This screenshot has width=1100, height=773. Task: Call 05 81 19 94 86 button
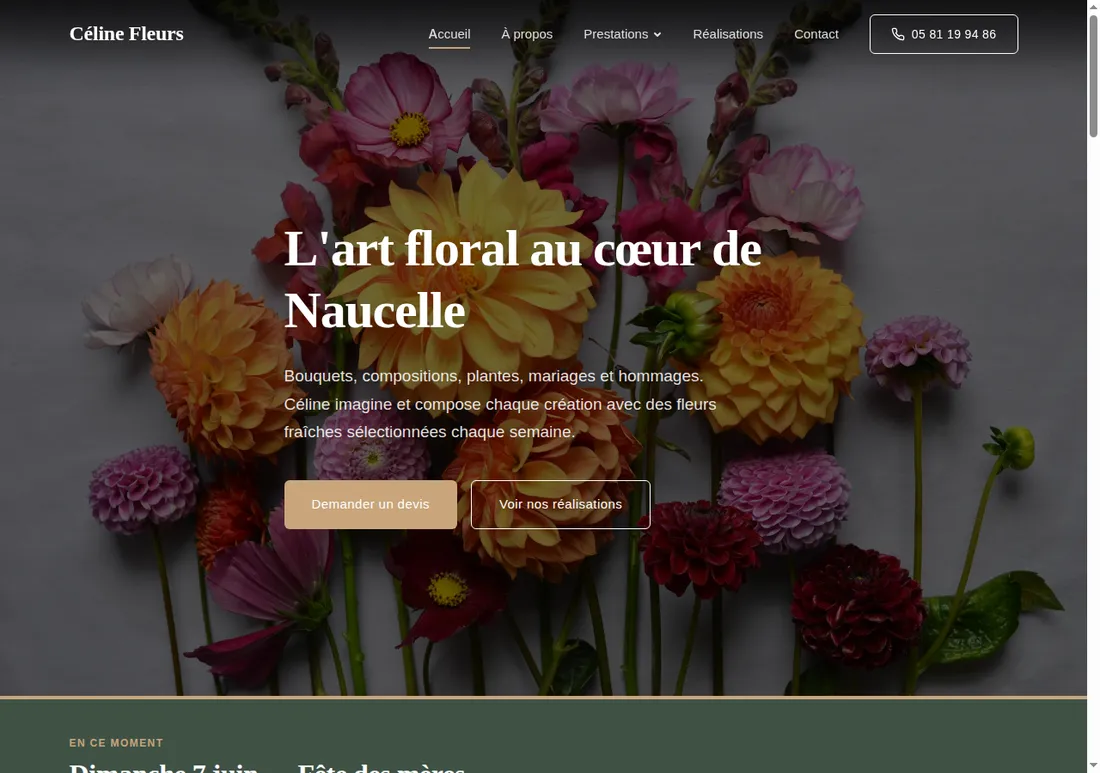[944, 34]
